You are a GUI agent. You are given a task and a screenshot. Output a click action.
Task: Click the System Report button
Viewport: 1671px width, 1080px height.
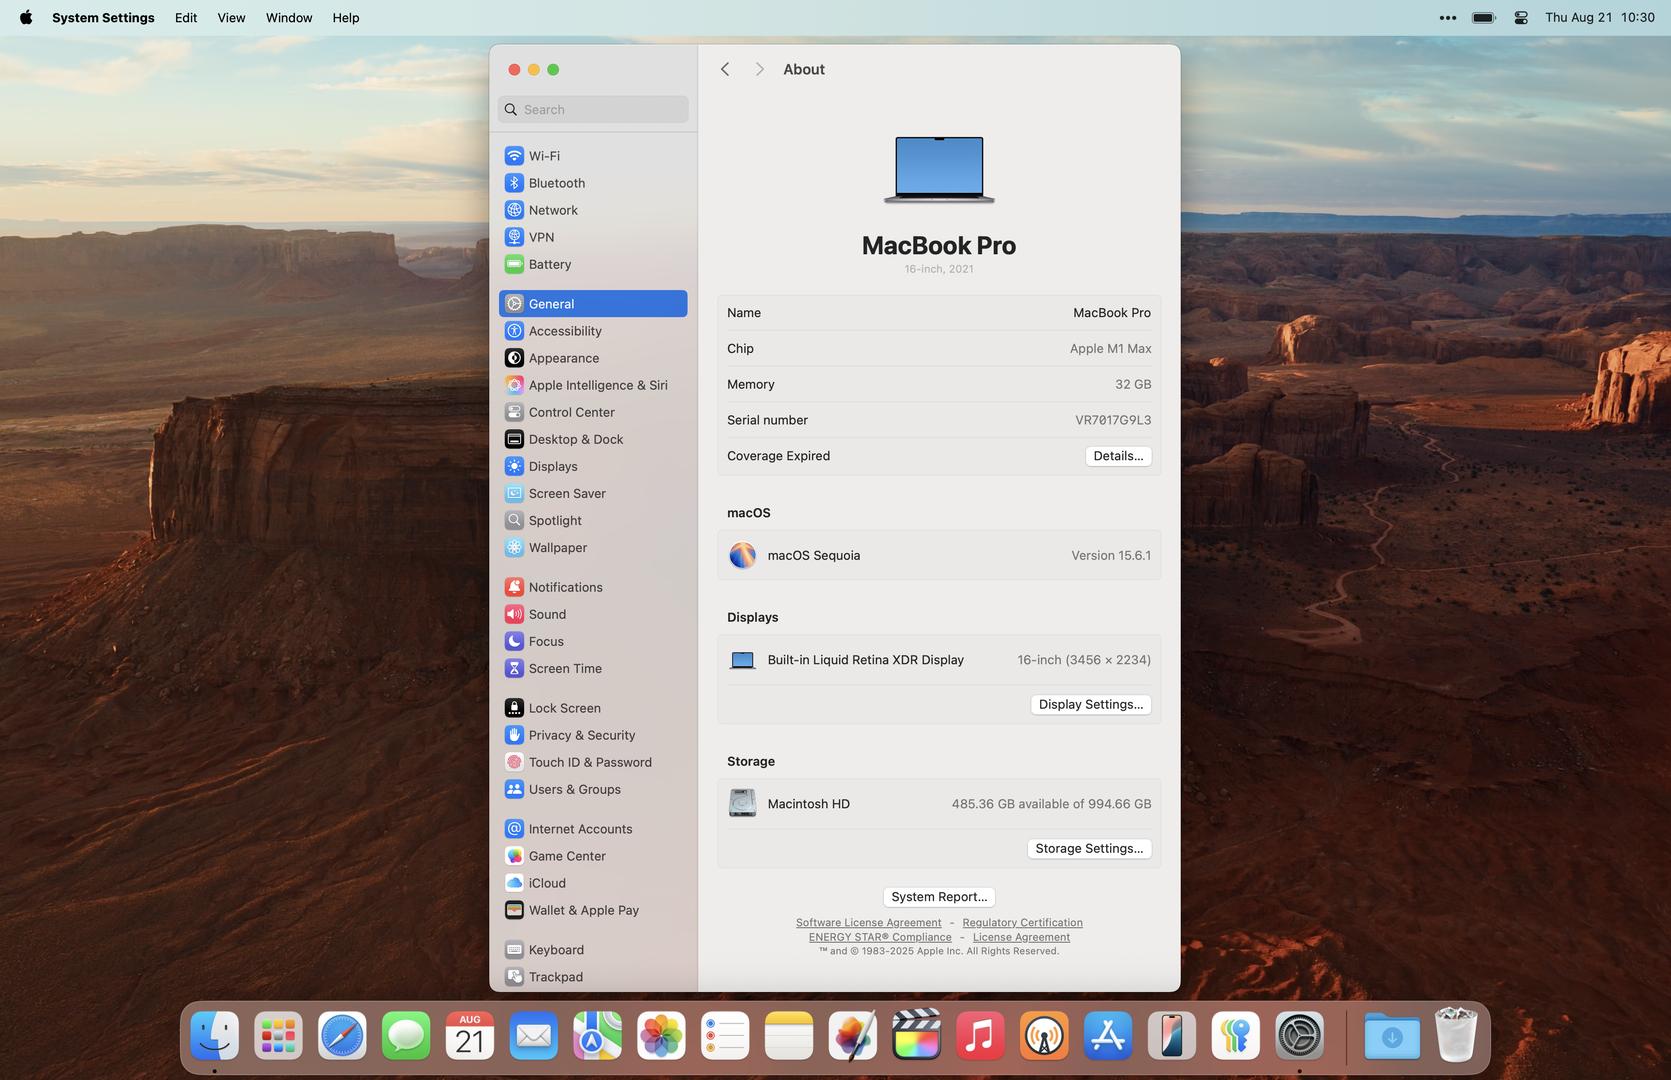pos(939,897)
